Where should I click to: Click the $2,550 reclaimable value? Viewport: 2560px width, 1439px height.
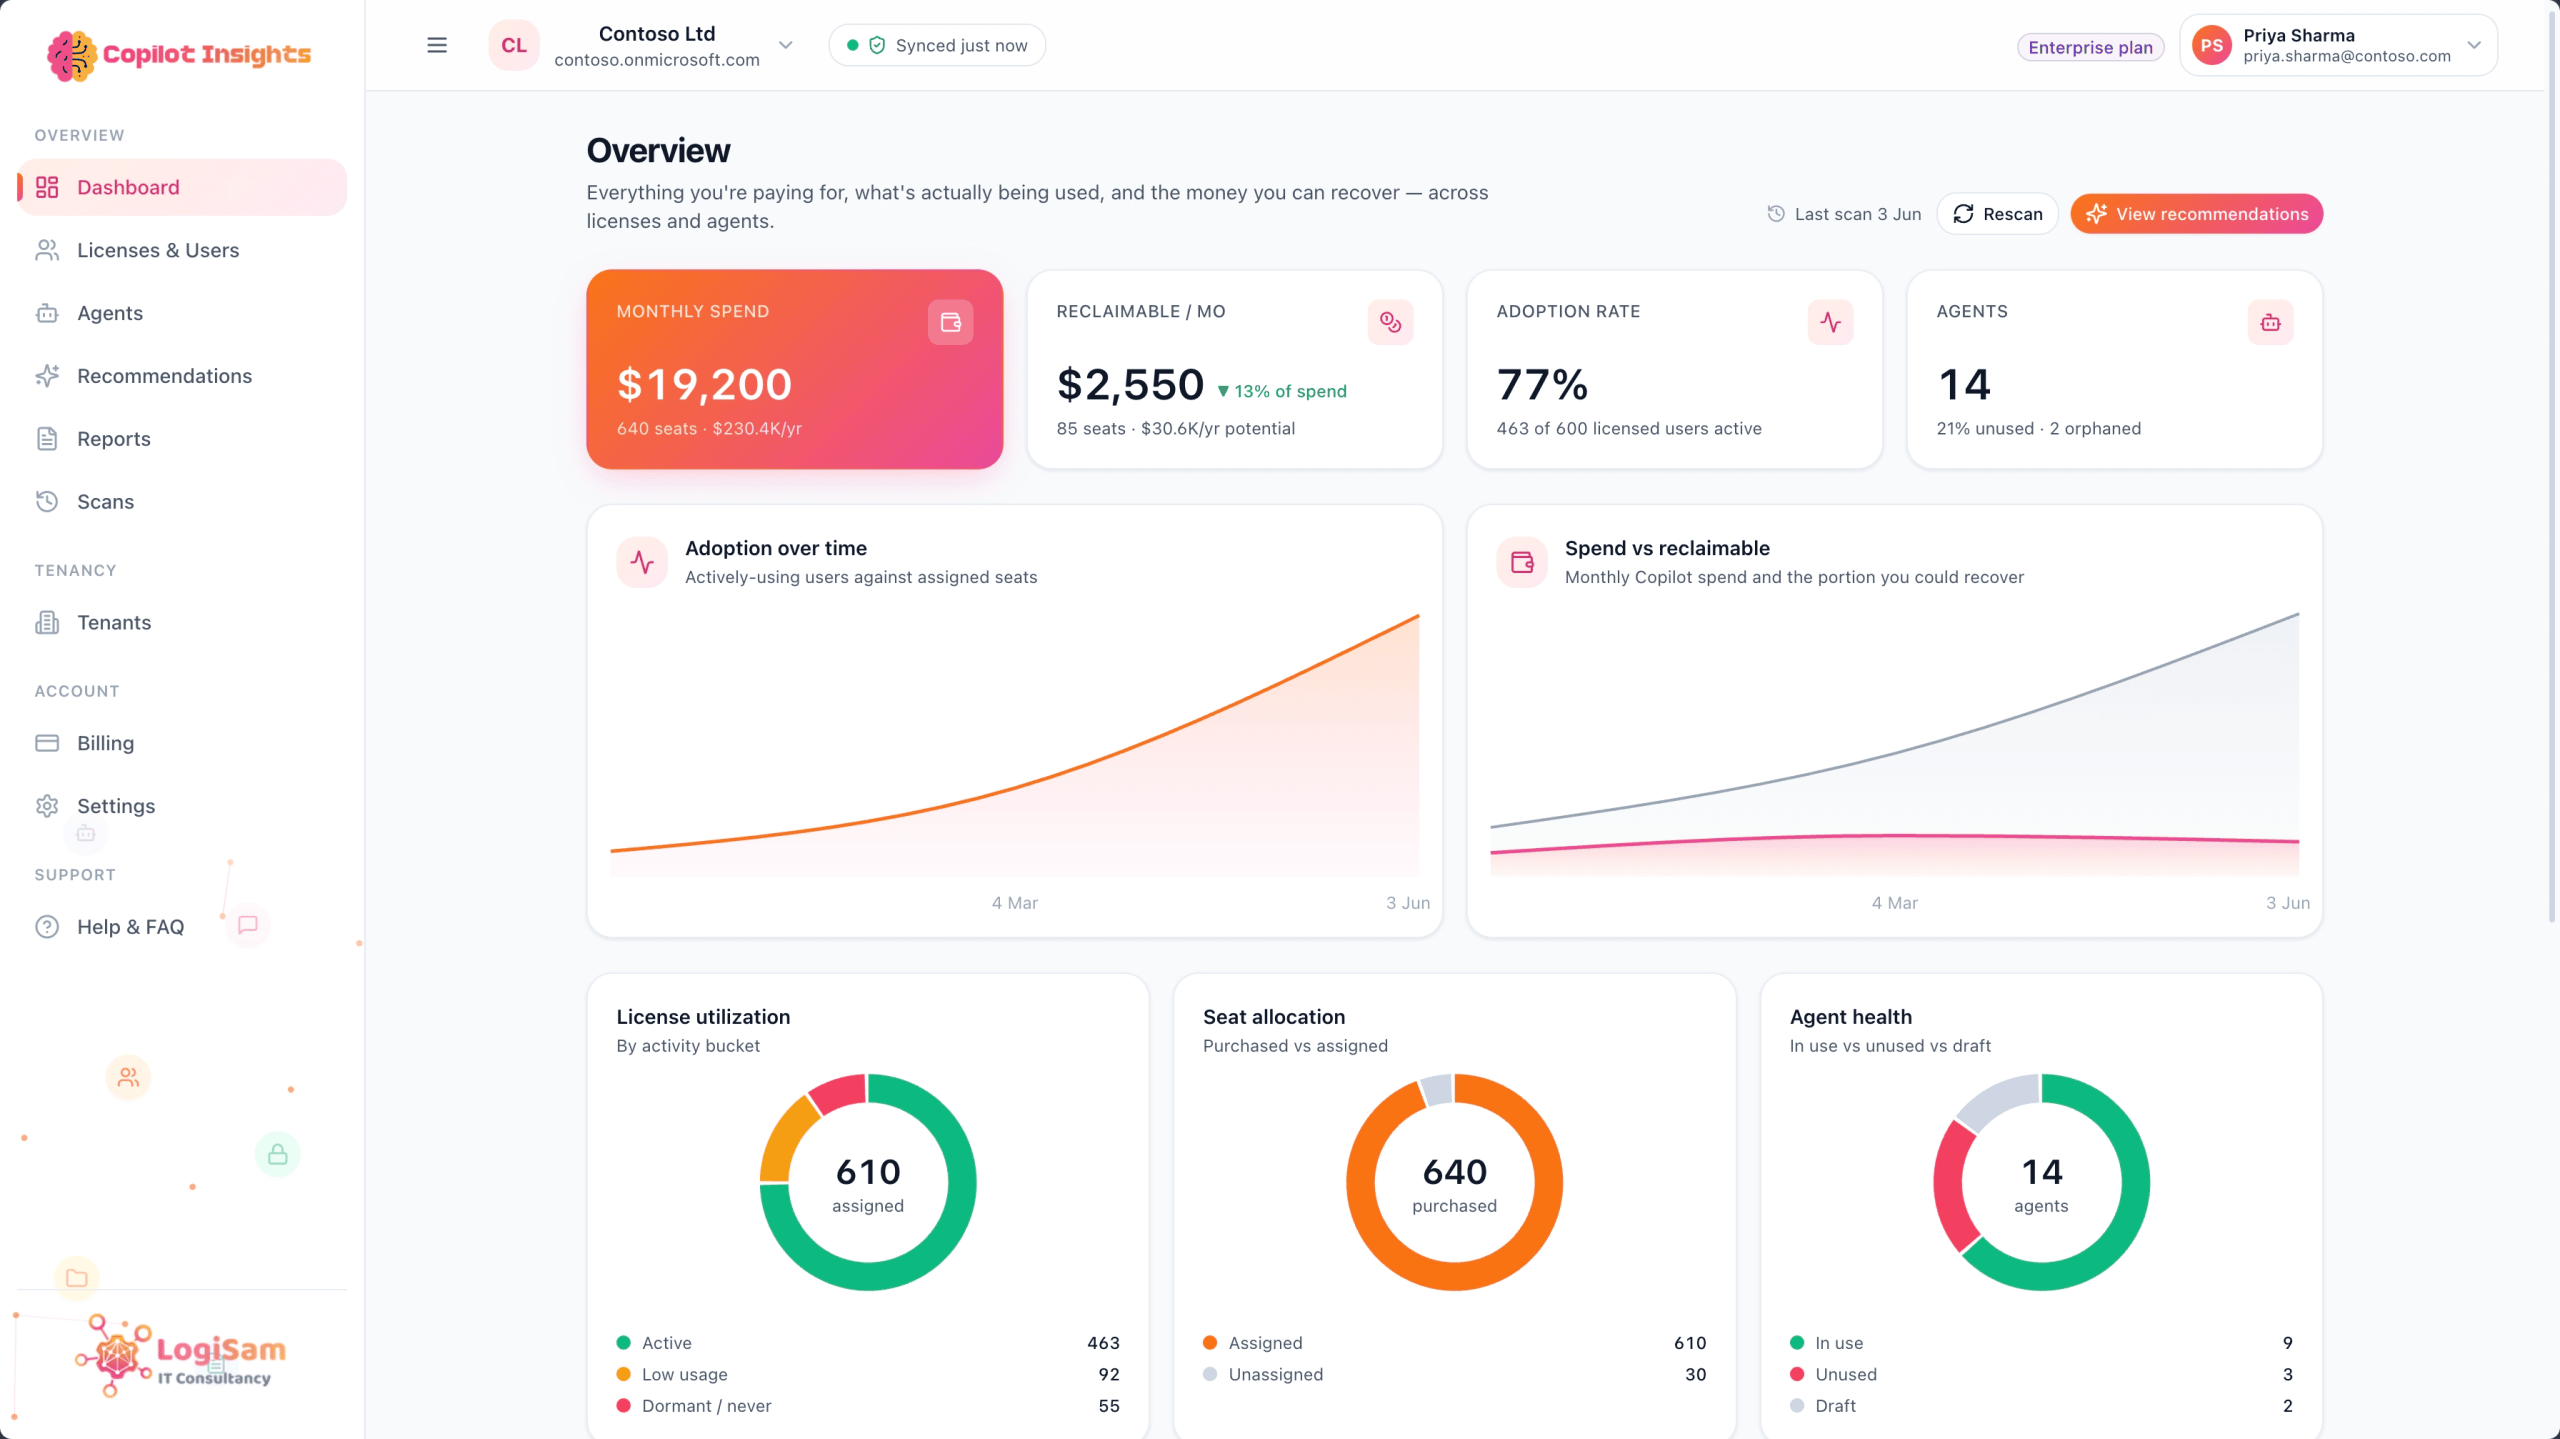click(x=1130, y=384)
